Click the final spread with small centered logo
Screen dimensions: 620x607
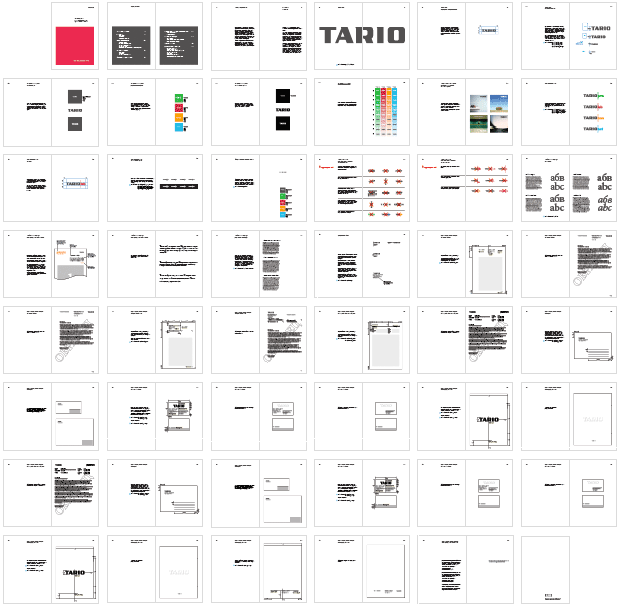pyautogui.click(x=464, y=570)
